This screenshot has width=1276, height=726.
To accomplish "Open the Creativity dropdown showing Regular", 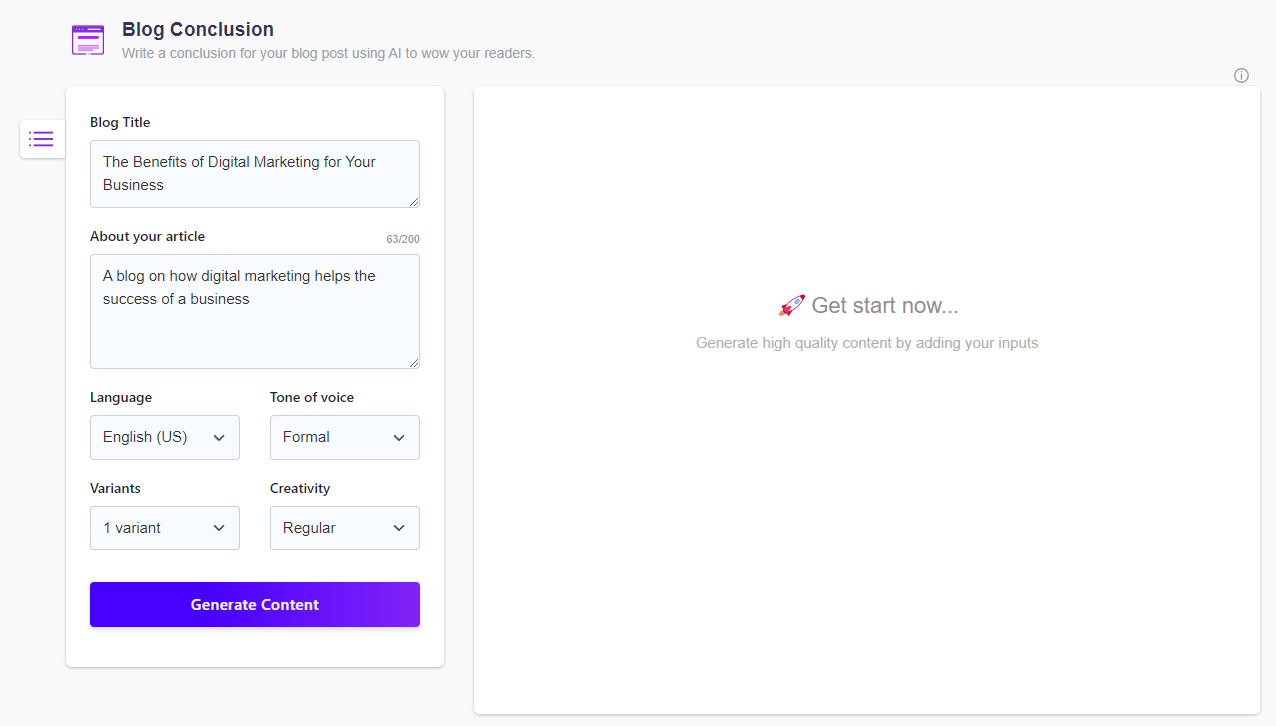I will [344, 527].
